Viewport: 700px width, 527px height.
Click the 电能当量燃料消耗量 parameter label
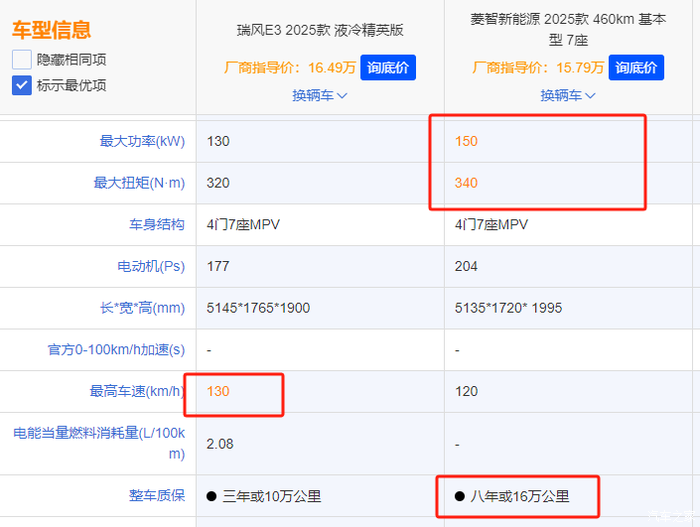pyautogui.click(x=99, y=443)
